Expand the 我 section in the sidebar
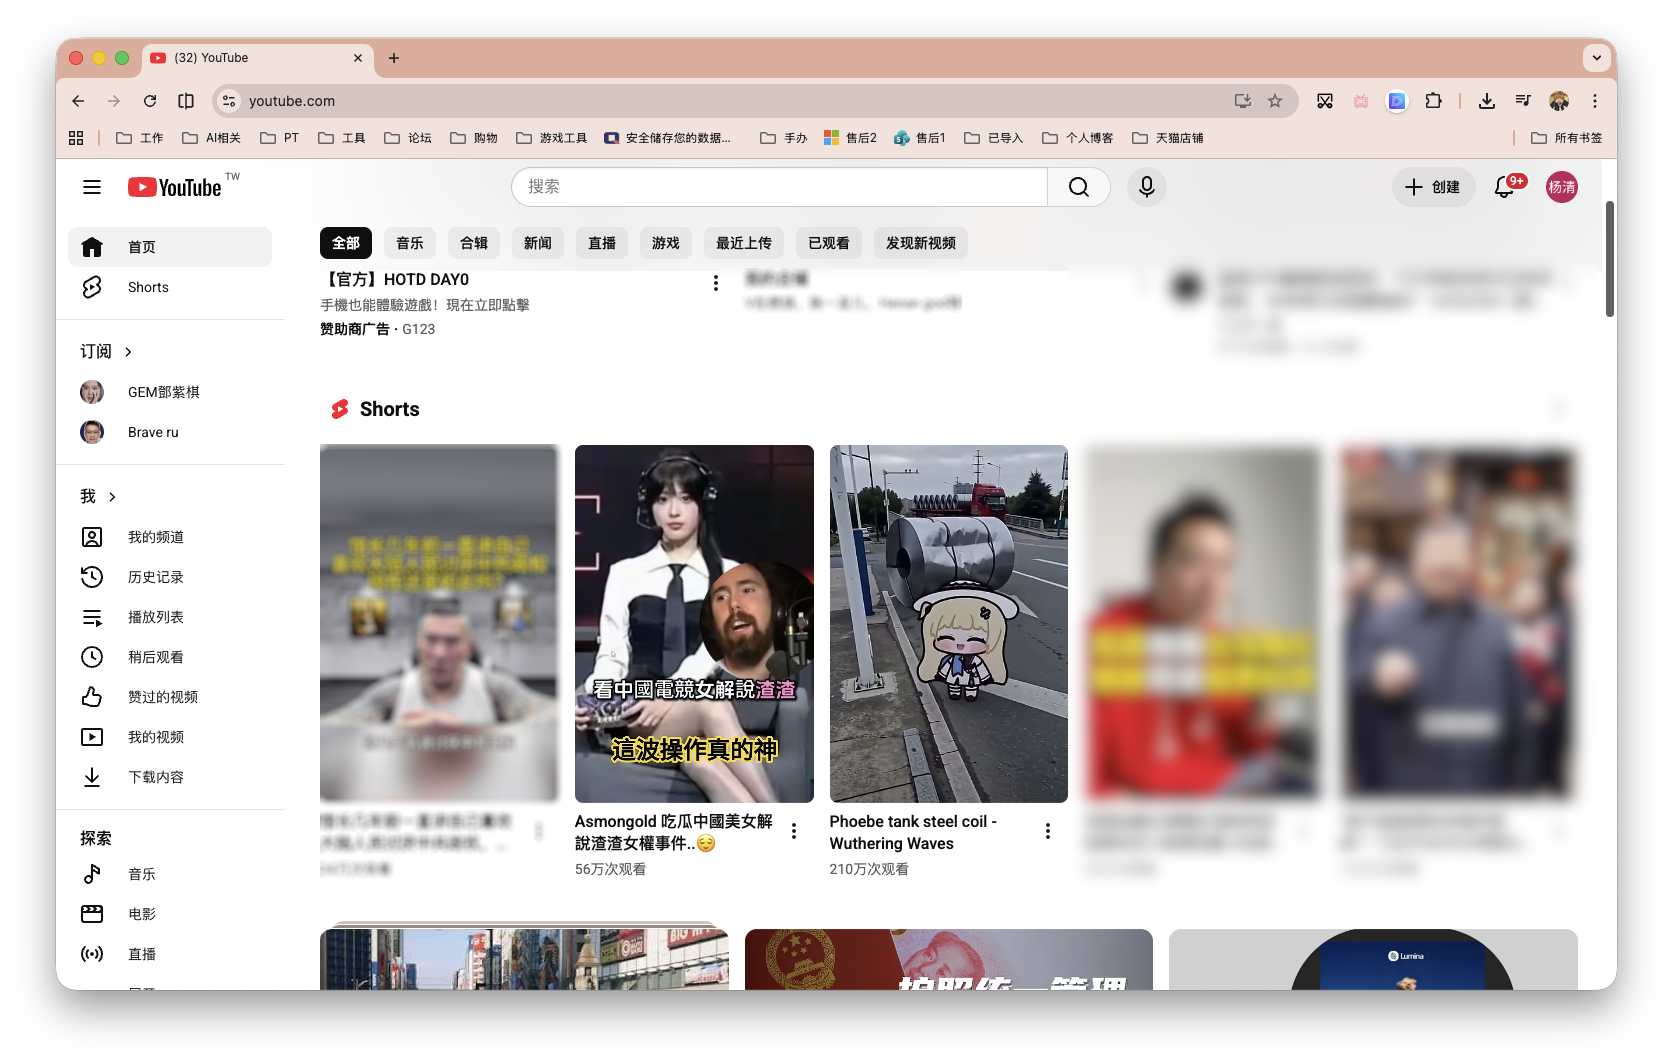Screen dimensions: 1673x1064 coord(98,496)
